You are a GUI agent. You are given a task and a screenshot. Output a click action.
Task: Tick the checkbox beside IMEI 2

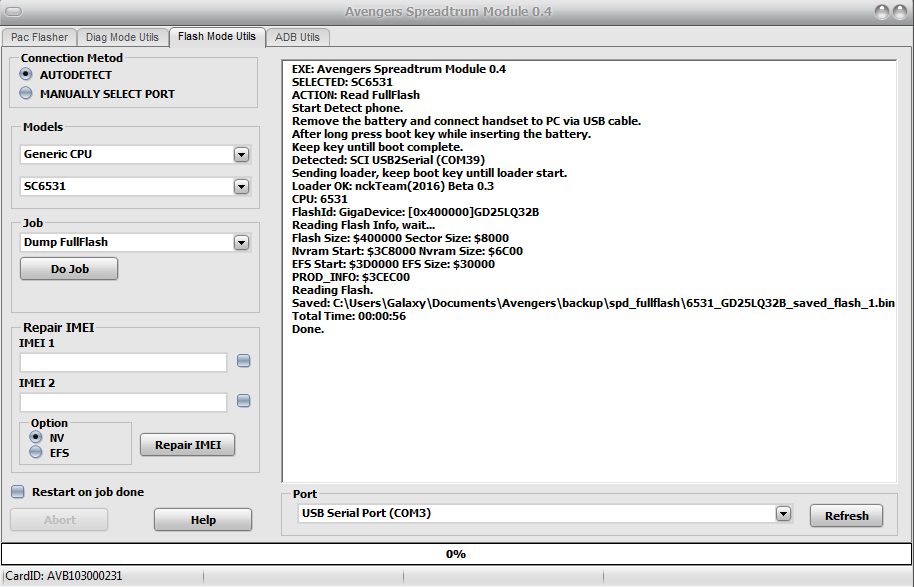point(244,400)
